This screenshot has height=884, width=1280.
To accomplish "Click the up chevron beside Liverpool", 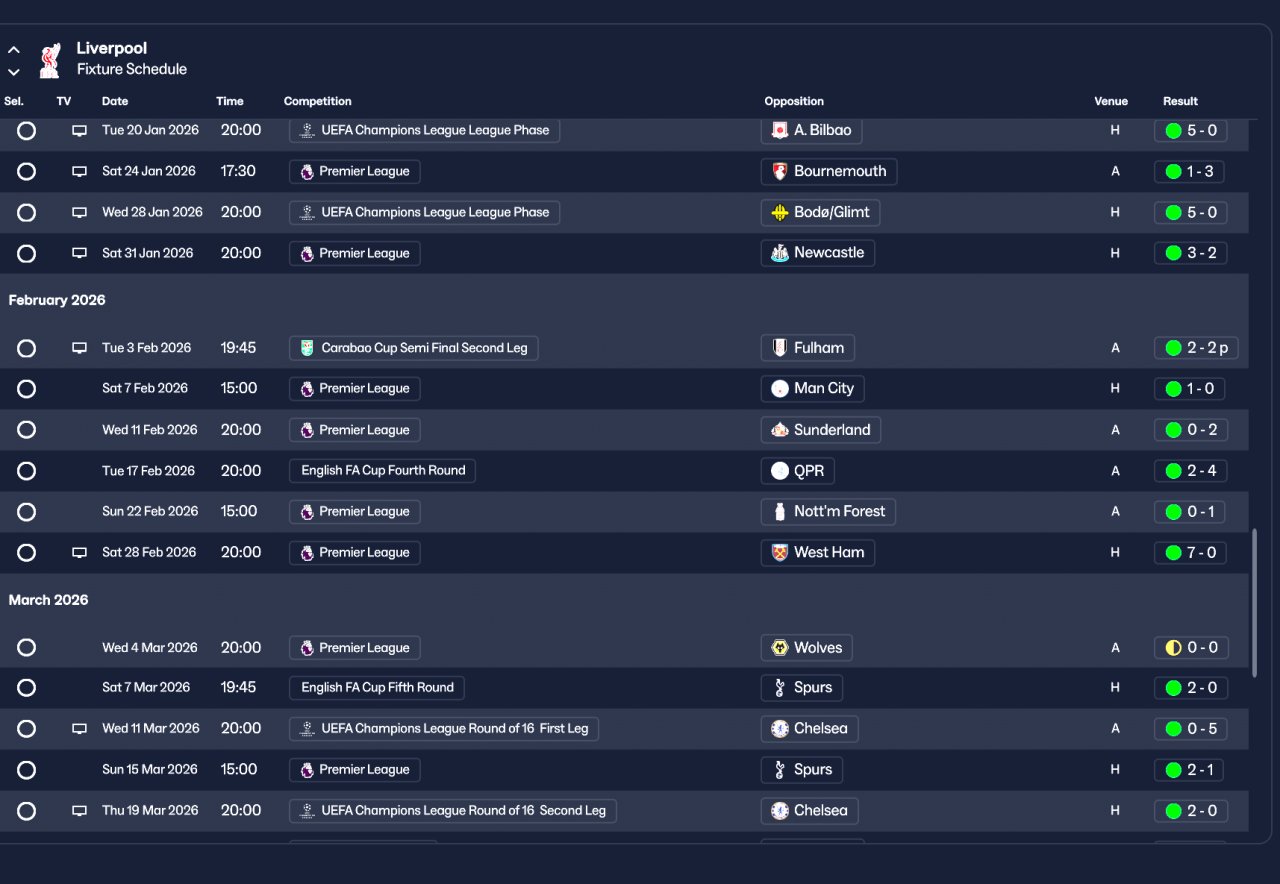I will pyautogui.click(x=14, y=49).
